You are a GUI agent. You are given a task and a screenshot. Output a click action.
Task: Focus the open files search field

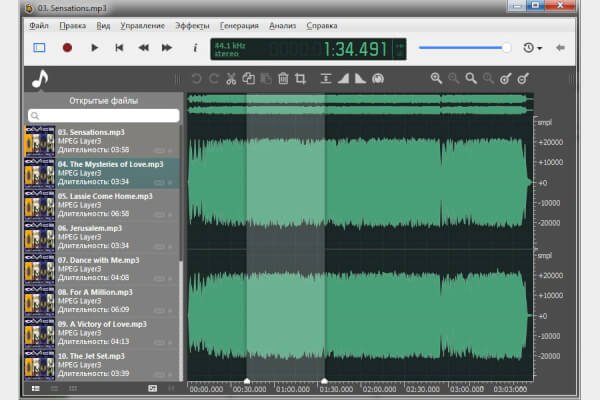(x=104, y=116)
